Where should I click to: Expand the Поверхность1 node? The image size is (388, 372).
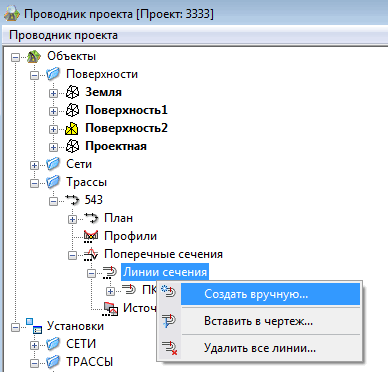click(x=53, y=111)
